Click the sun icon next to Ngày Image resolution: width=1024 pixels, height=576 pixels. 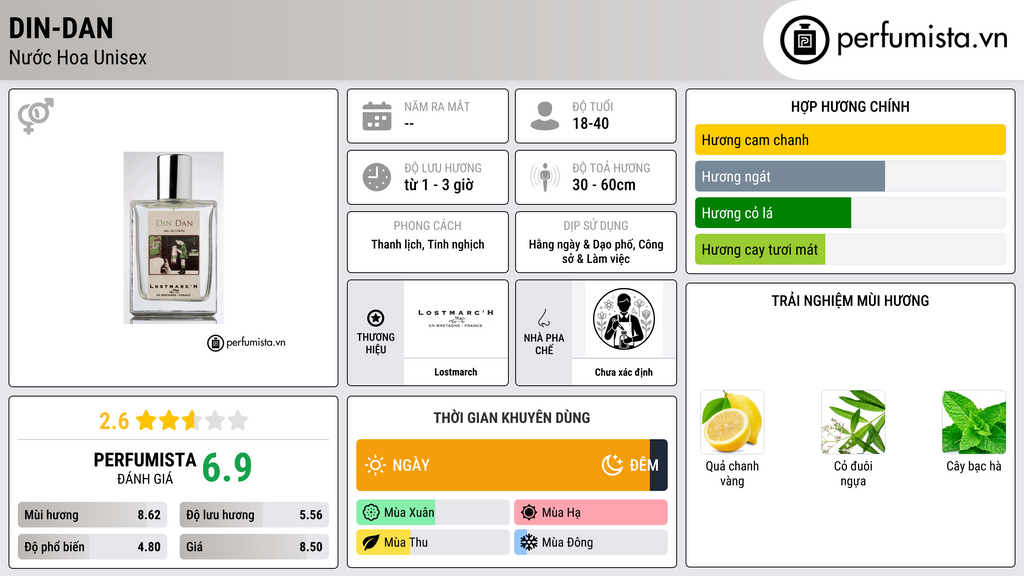click(x=376, y=465)
